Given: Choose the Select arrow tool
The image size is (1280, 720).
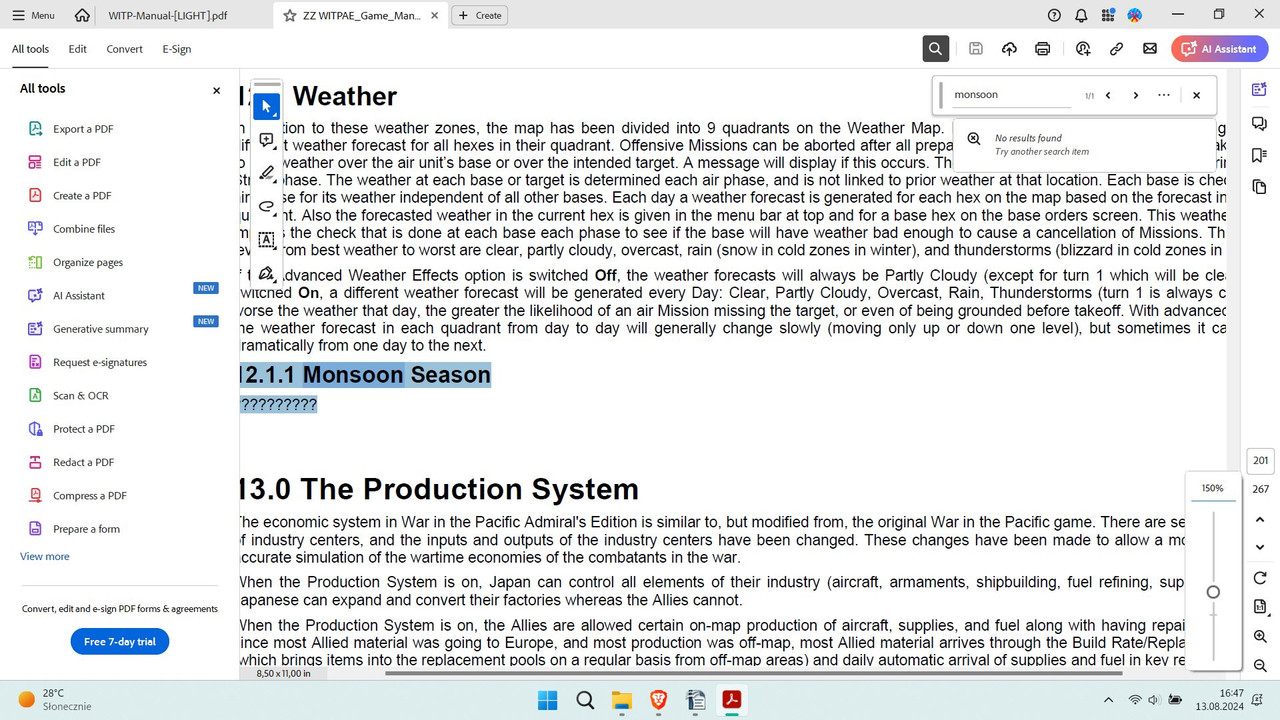Looking at the screenshot, I should click(x=266, y=106).
